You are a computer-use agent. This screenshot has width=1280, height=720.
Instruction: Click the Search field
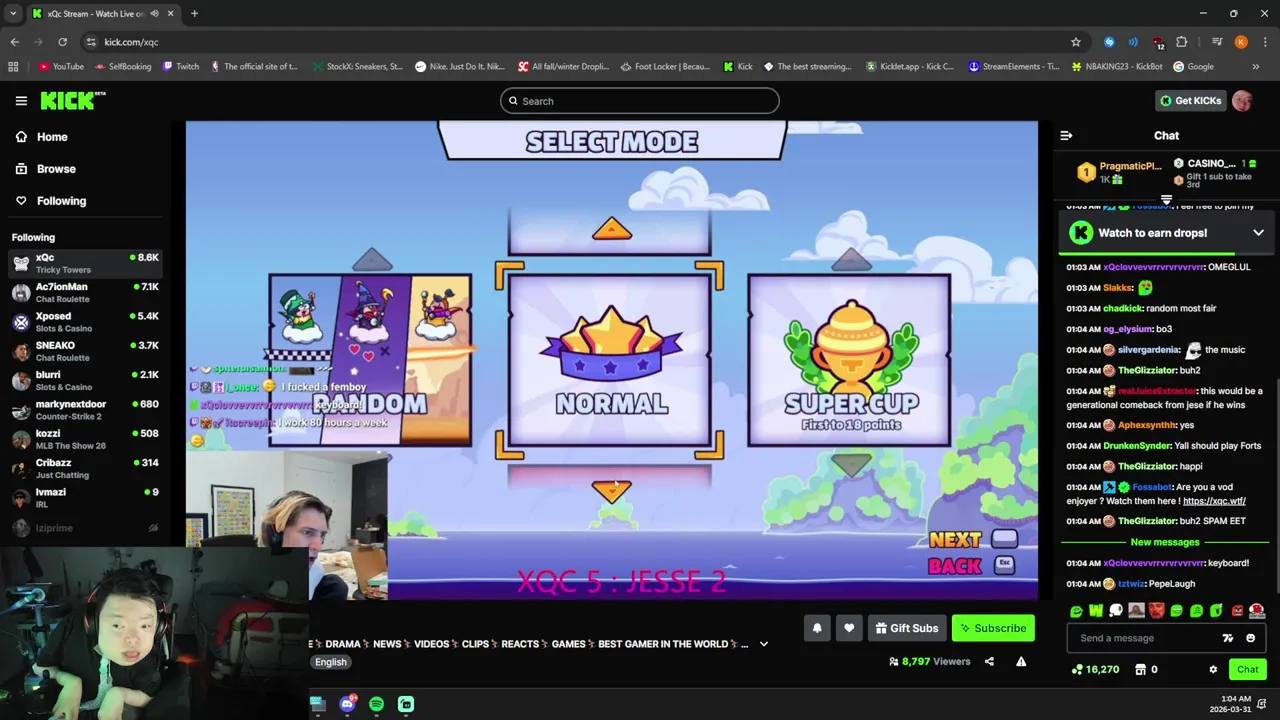click(x=640, y=101)
